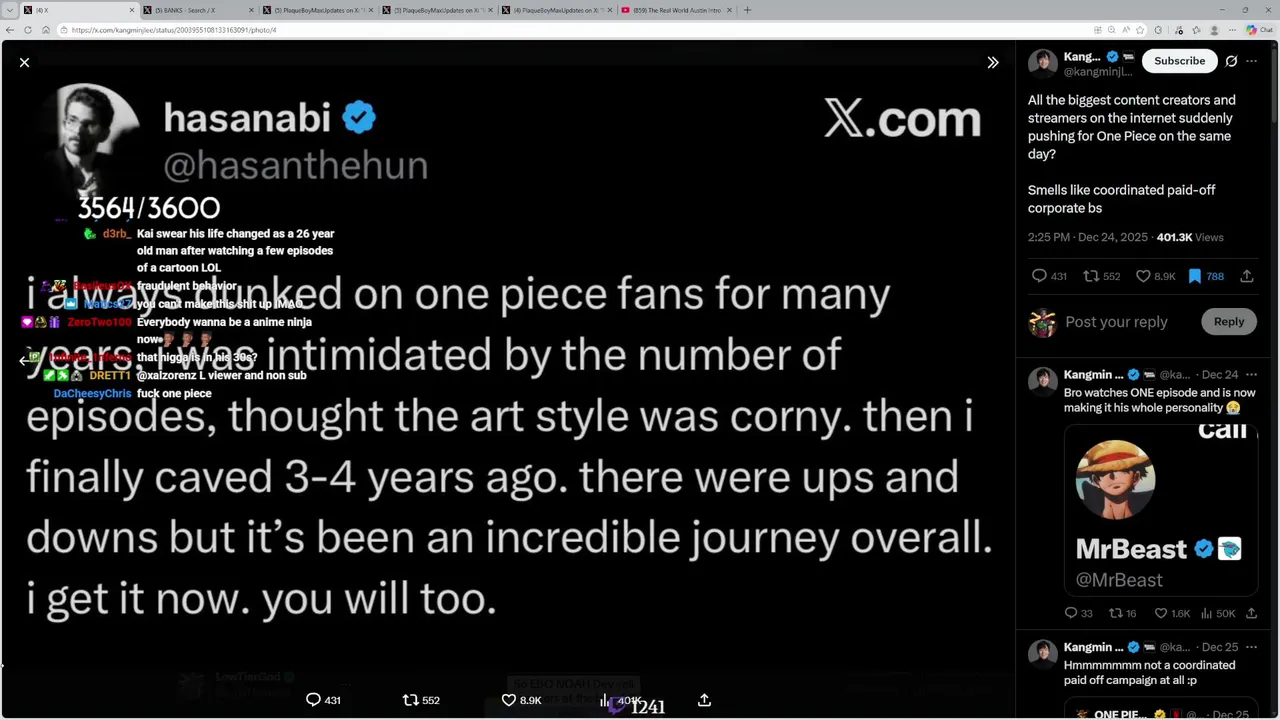Like the main post in the sidebar
Image resolution: width=1280 pixels, height=720 pixels.
1143,276
